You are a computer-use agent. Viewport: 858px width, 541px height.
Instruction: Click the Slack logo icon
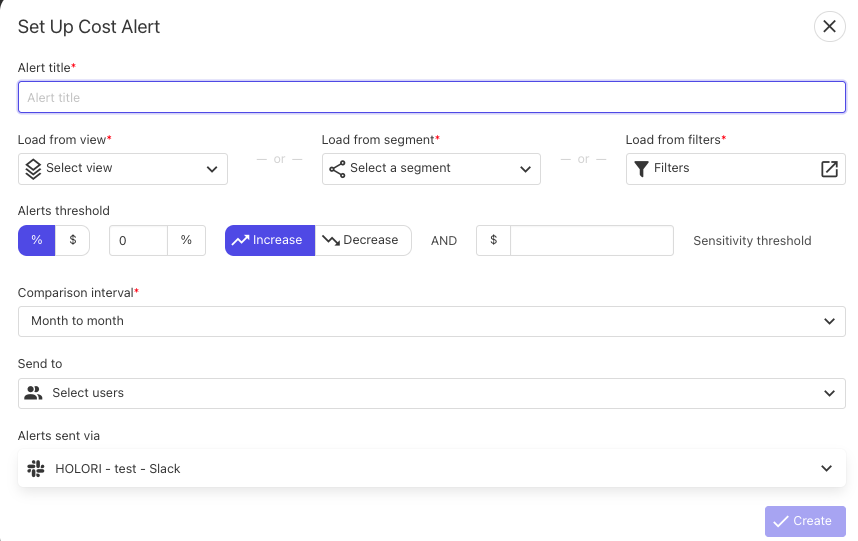tap(36, 468)
